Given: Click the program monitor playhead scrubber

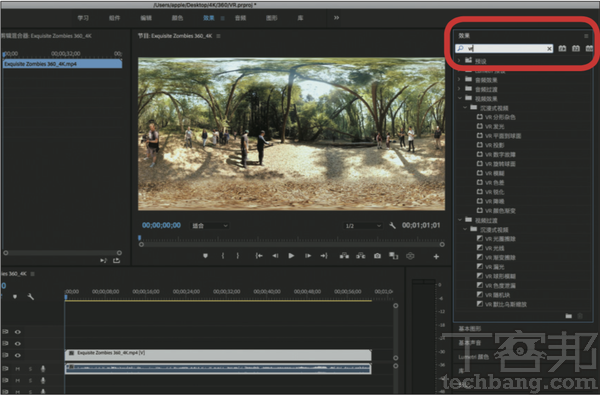Looking at the screenshot, I should click(140, 238).
